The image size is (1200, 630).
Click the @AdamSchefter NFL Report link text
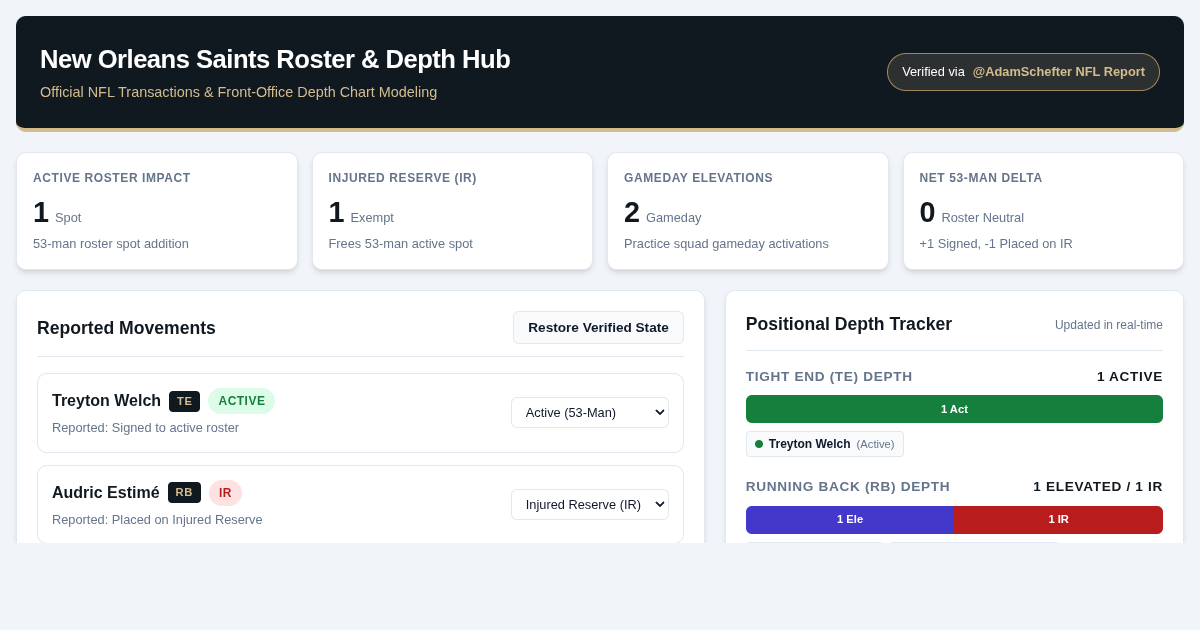point(1059,72)
